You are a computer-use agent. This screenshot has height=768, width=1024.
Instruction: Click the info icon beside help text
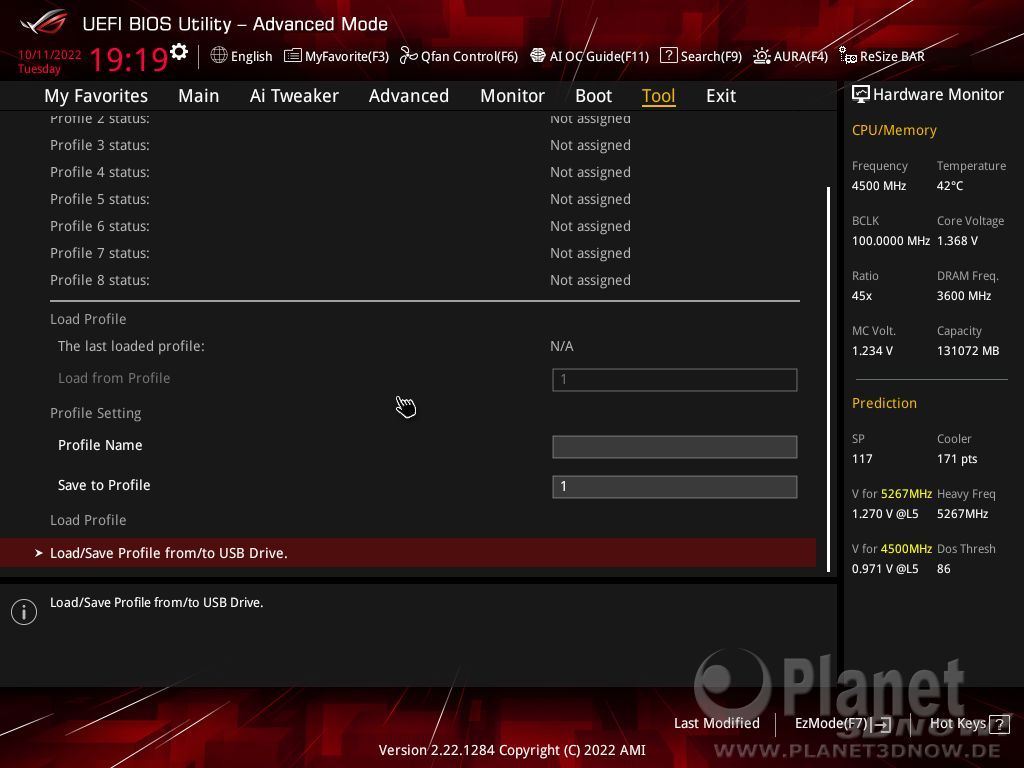(24, 612)
